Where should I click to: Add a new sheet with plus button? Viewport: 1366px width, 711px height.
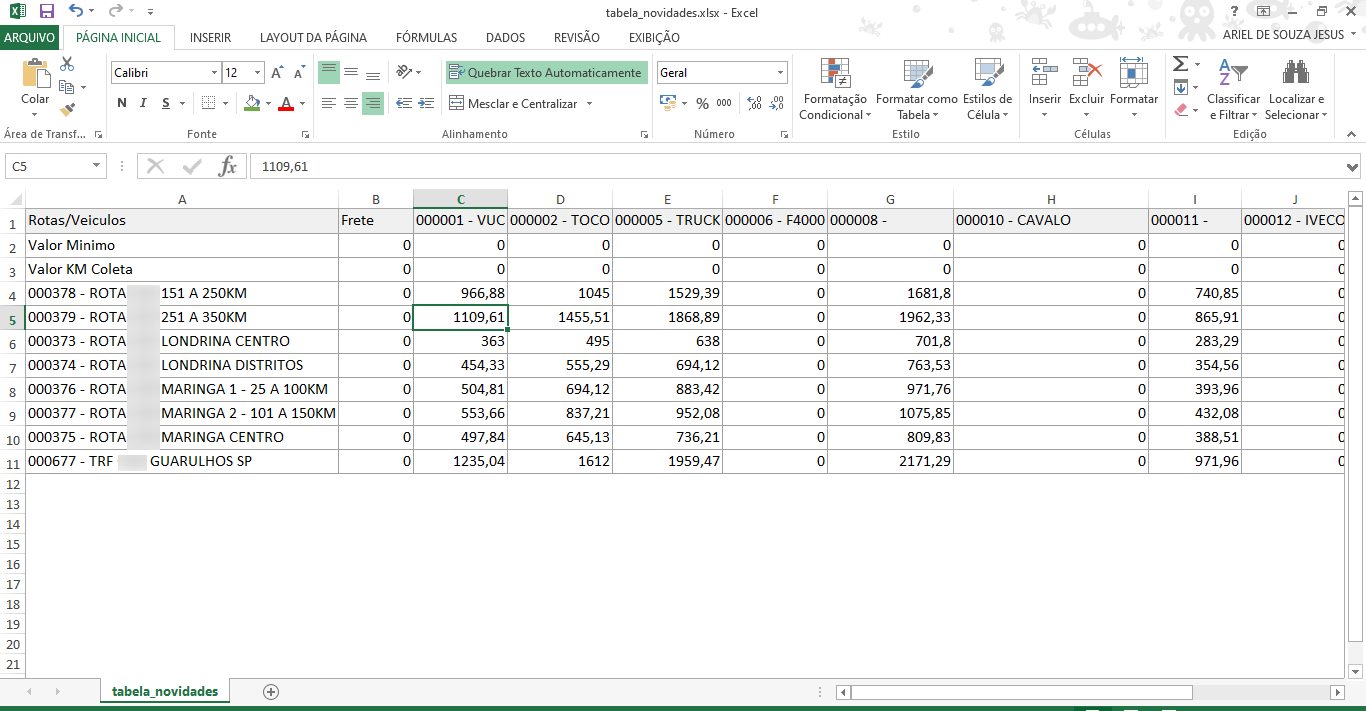pyautogui.click(x=270, y=692)
